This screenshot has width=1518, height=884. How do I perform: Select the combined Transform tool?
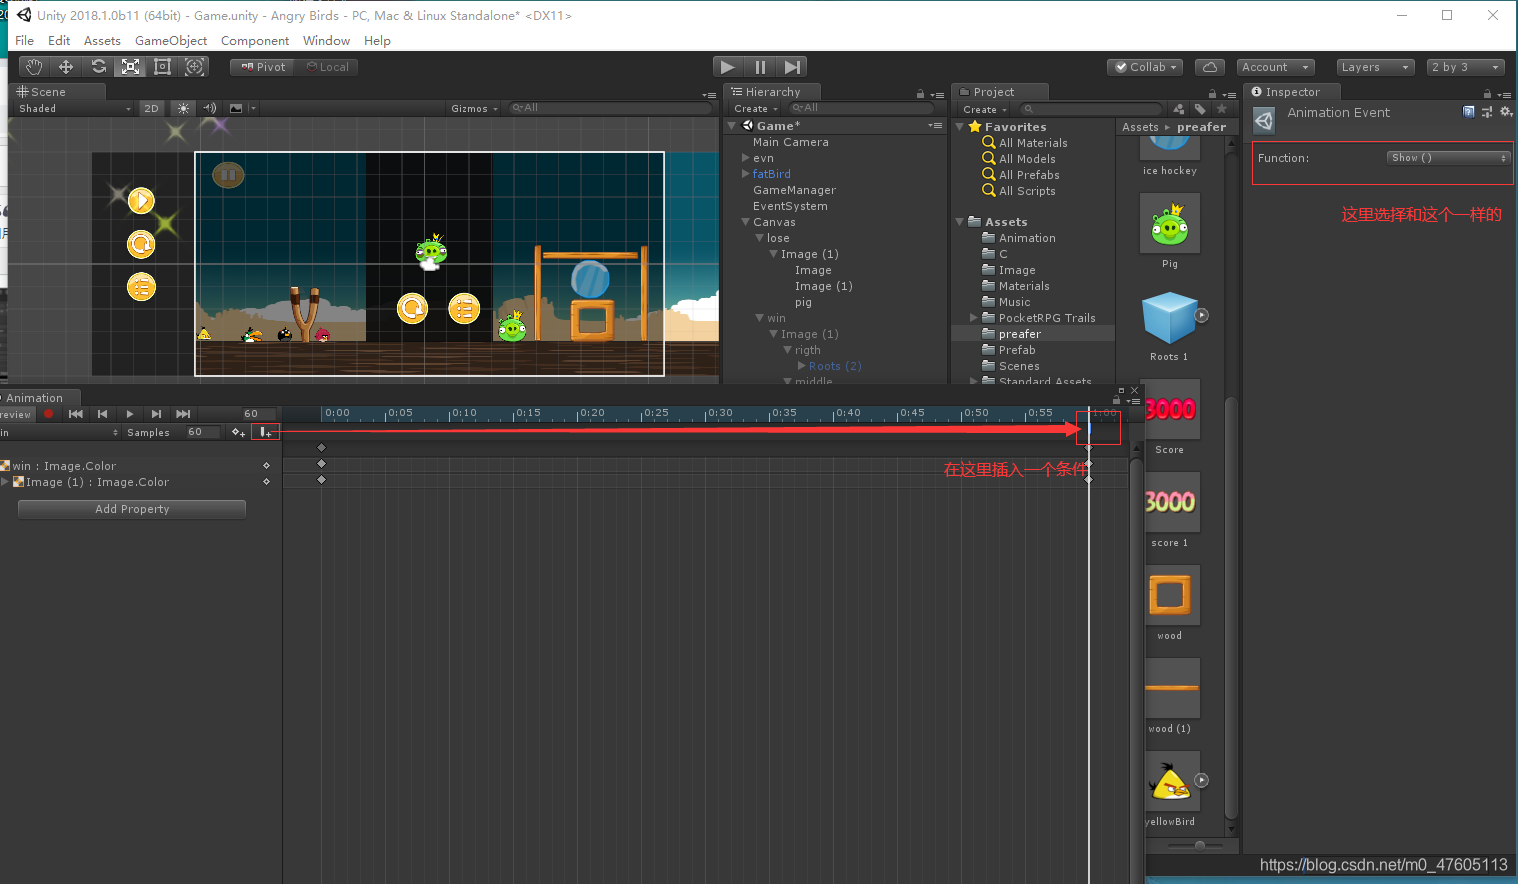(195, 67)
